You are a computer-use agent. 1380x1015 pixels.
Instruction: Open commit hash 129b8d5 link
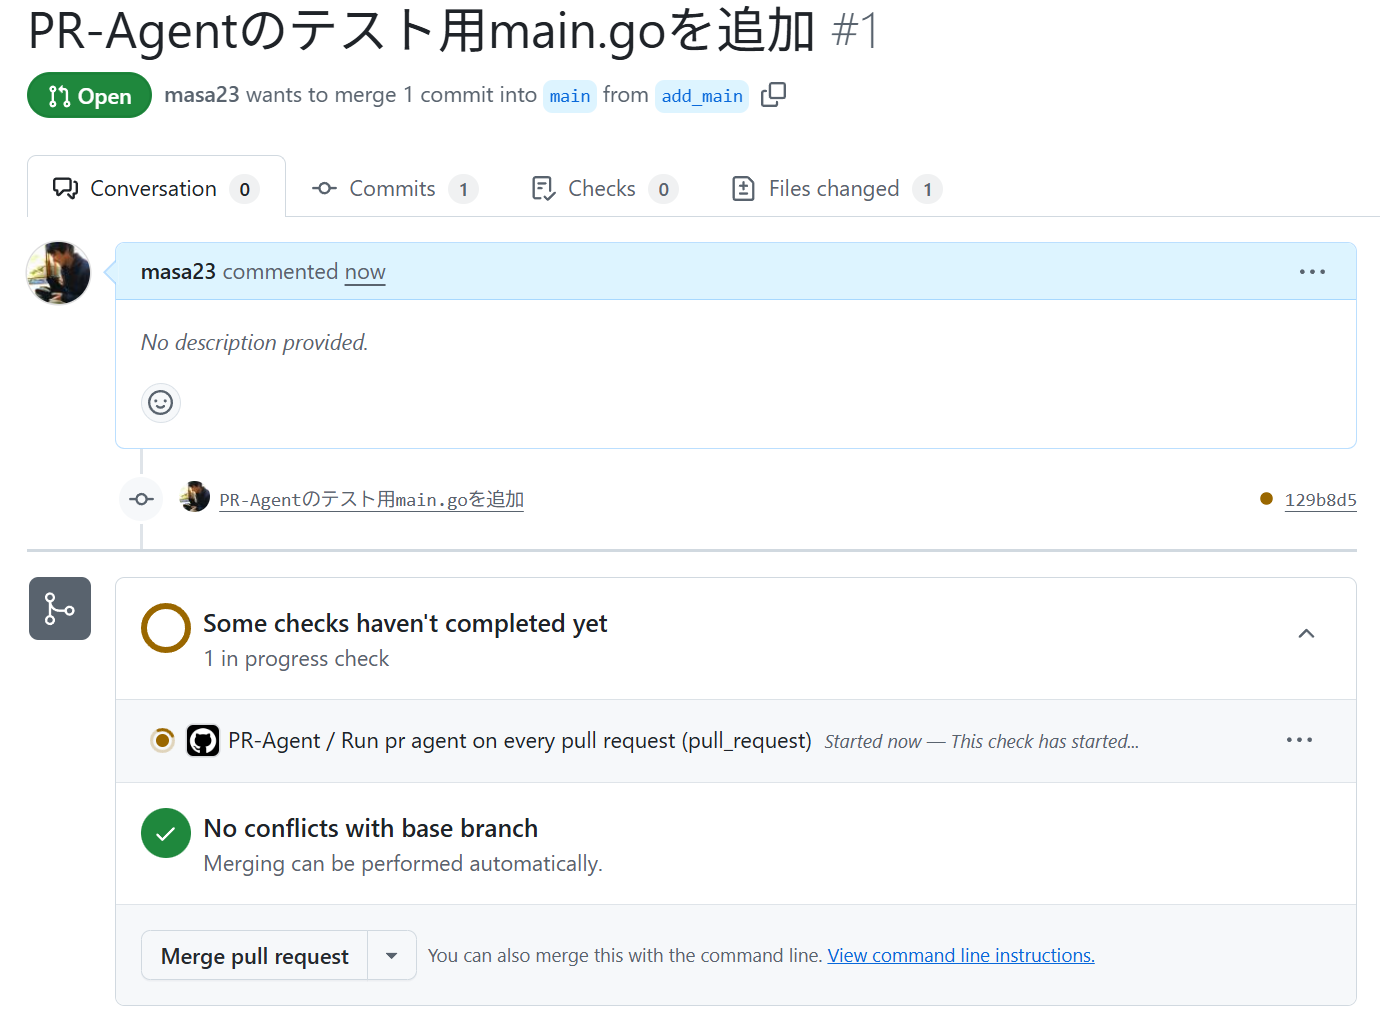1320,500
